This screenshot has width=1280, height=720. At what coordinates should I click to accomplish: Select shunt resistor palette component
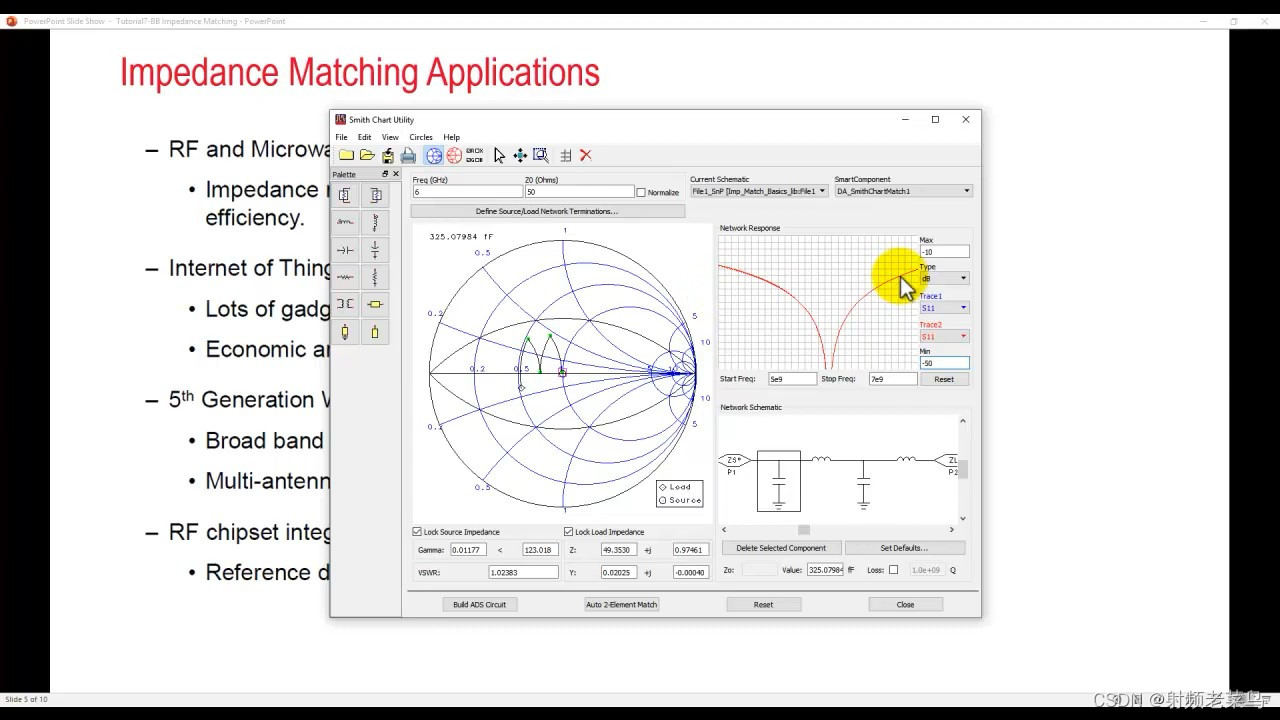[375, 277]
